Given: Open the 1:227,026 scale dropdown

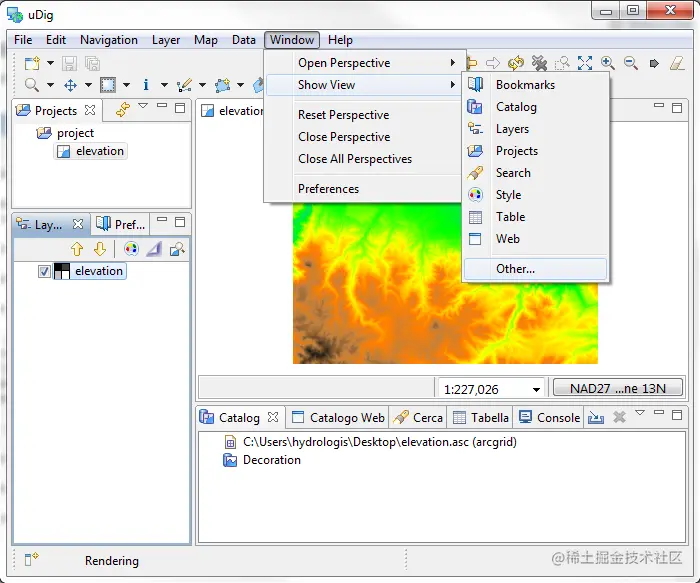Looking at the screenshot, I should [536, 390].
